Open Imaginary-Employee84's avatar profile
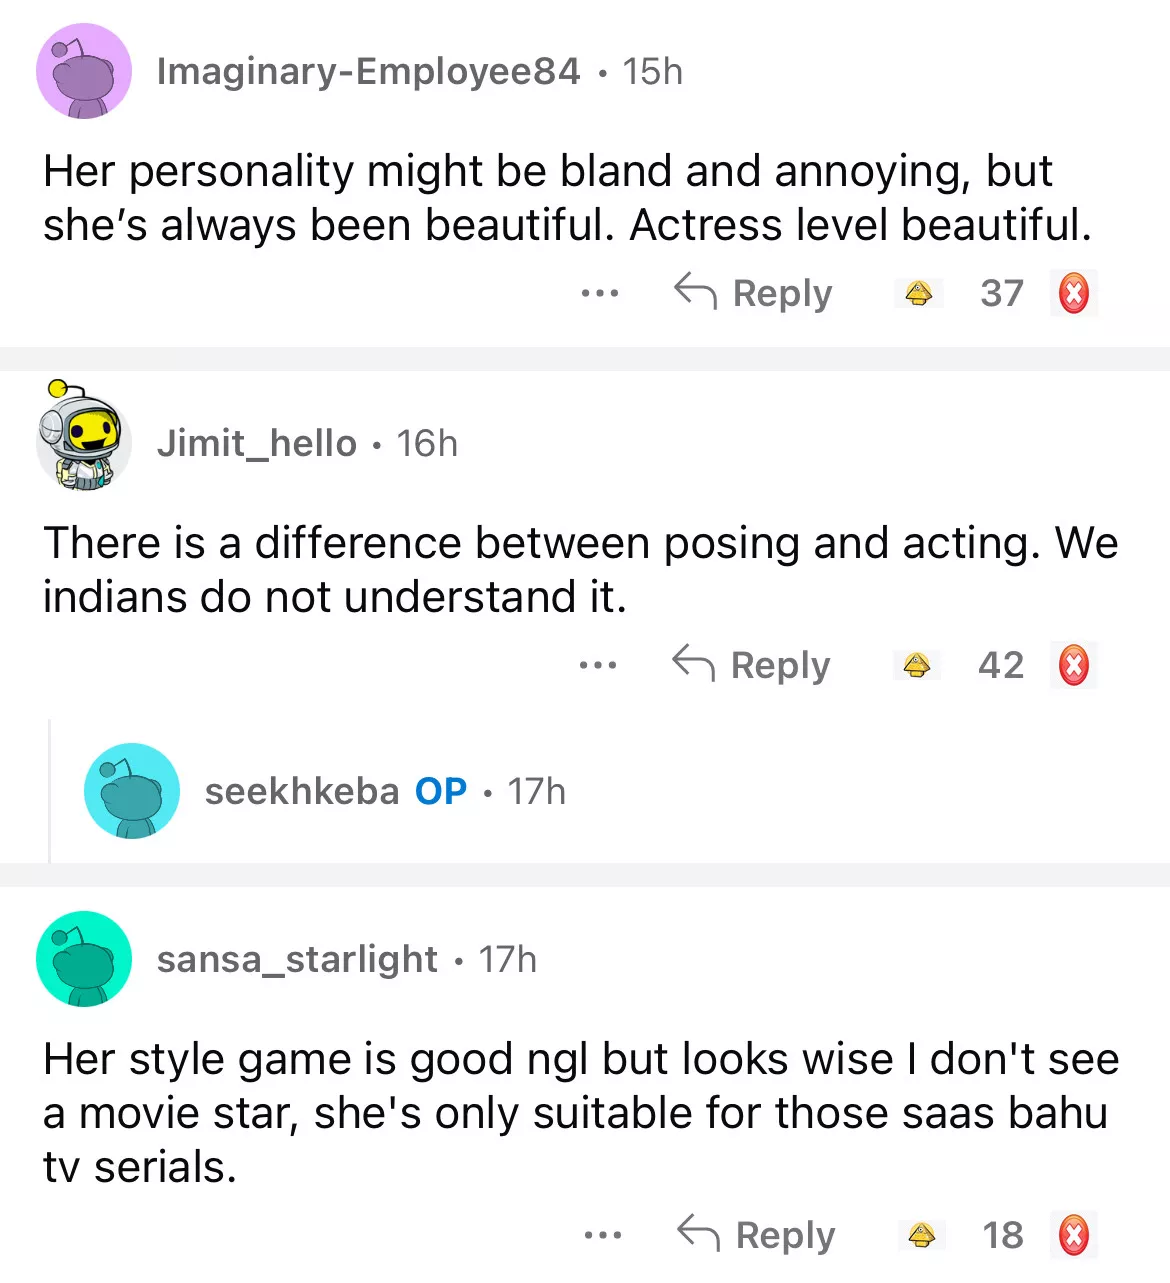Image resolution: width=1170 pixels, height=1283 pixels. pyautogui.click(x=84, y=72)
